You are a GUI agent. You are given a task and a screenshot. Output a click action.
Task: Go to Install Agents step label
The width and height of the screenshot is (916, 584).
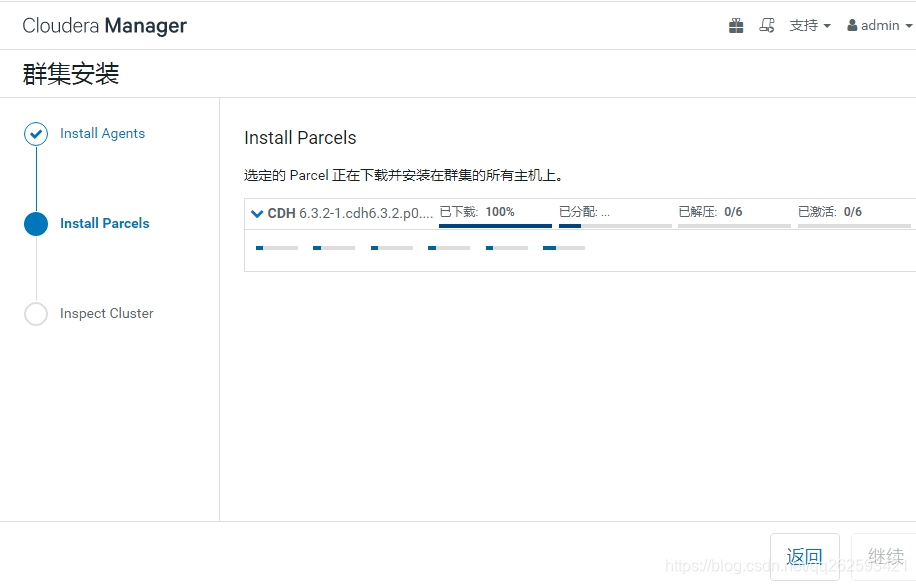(x=102, y=134)
